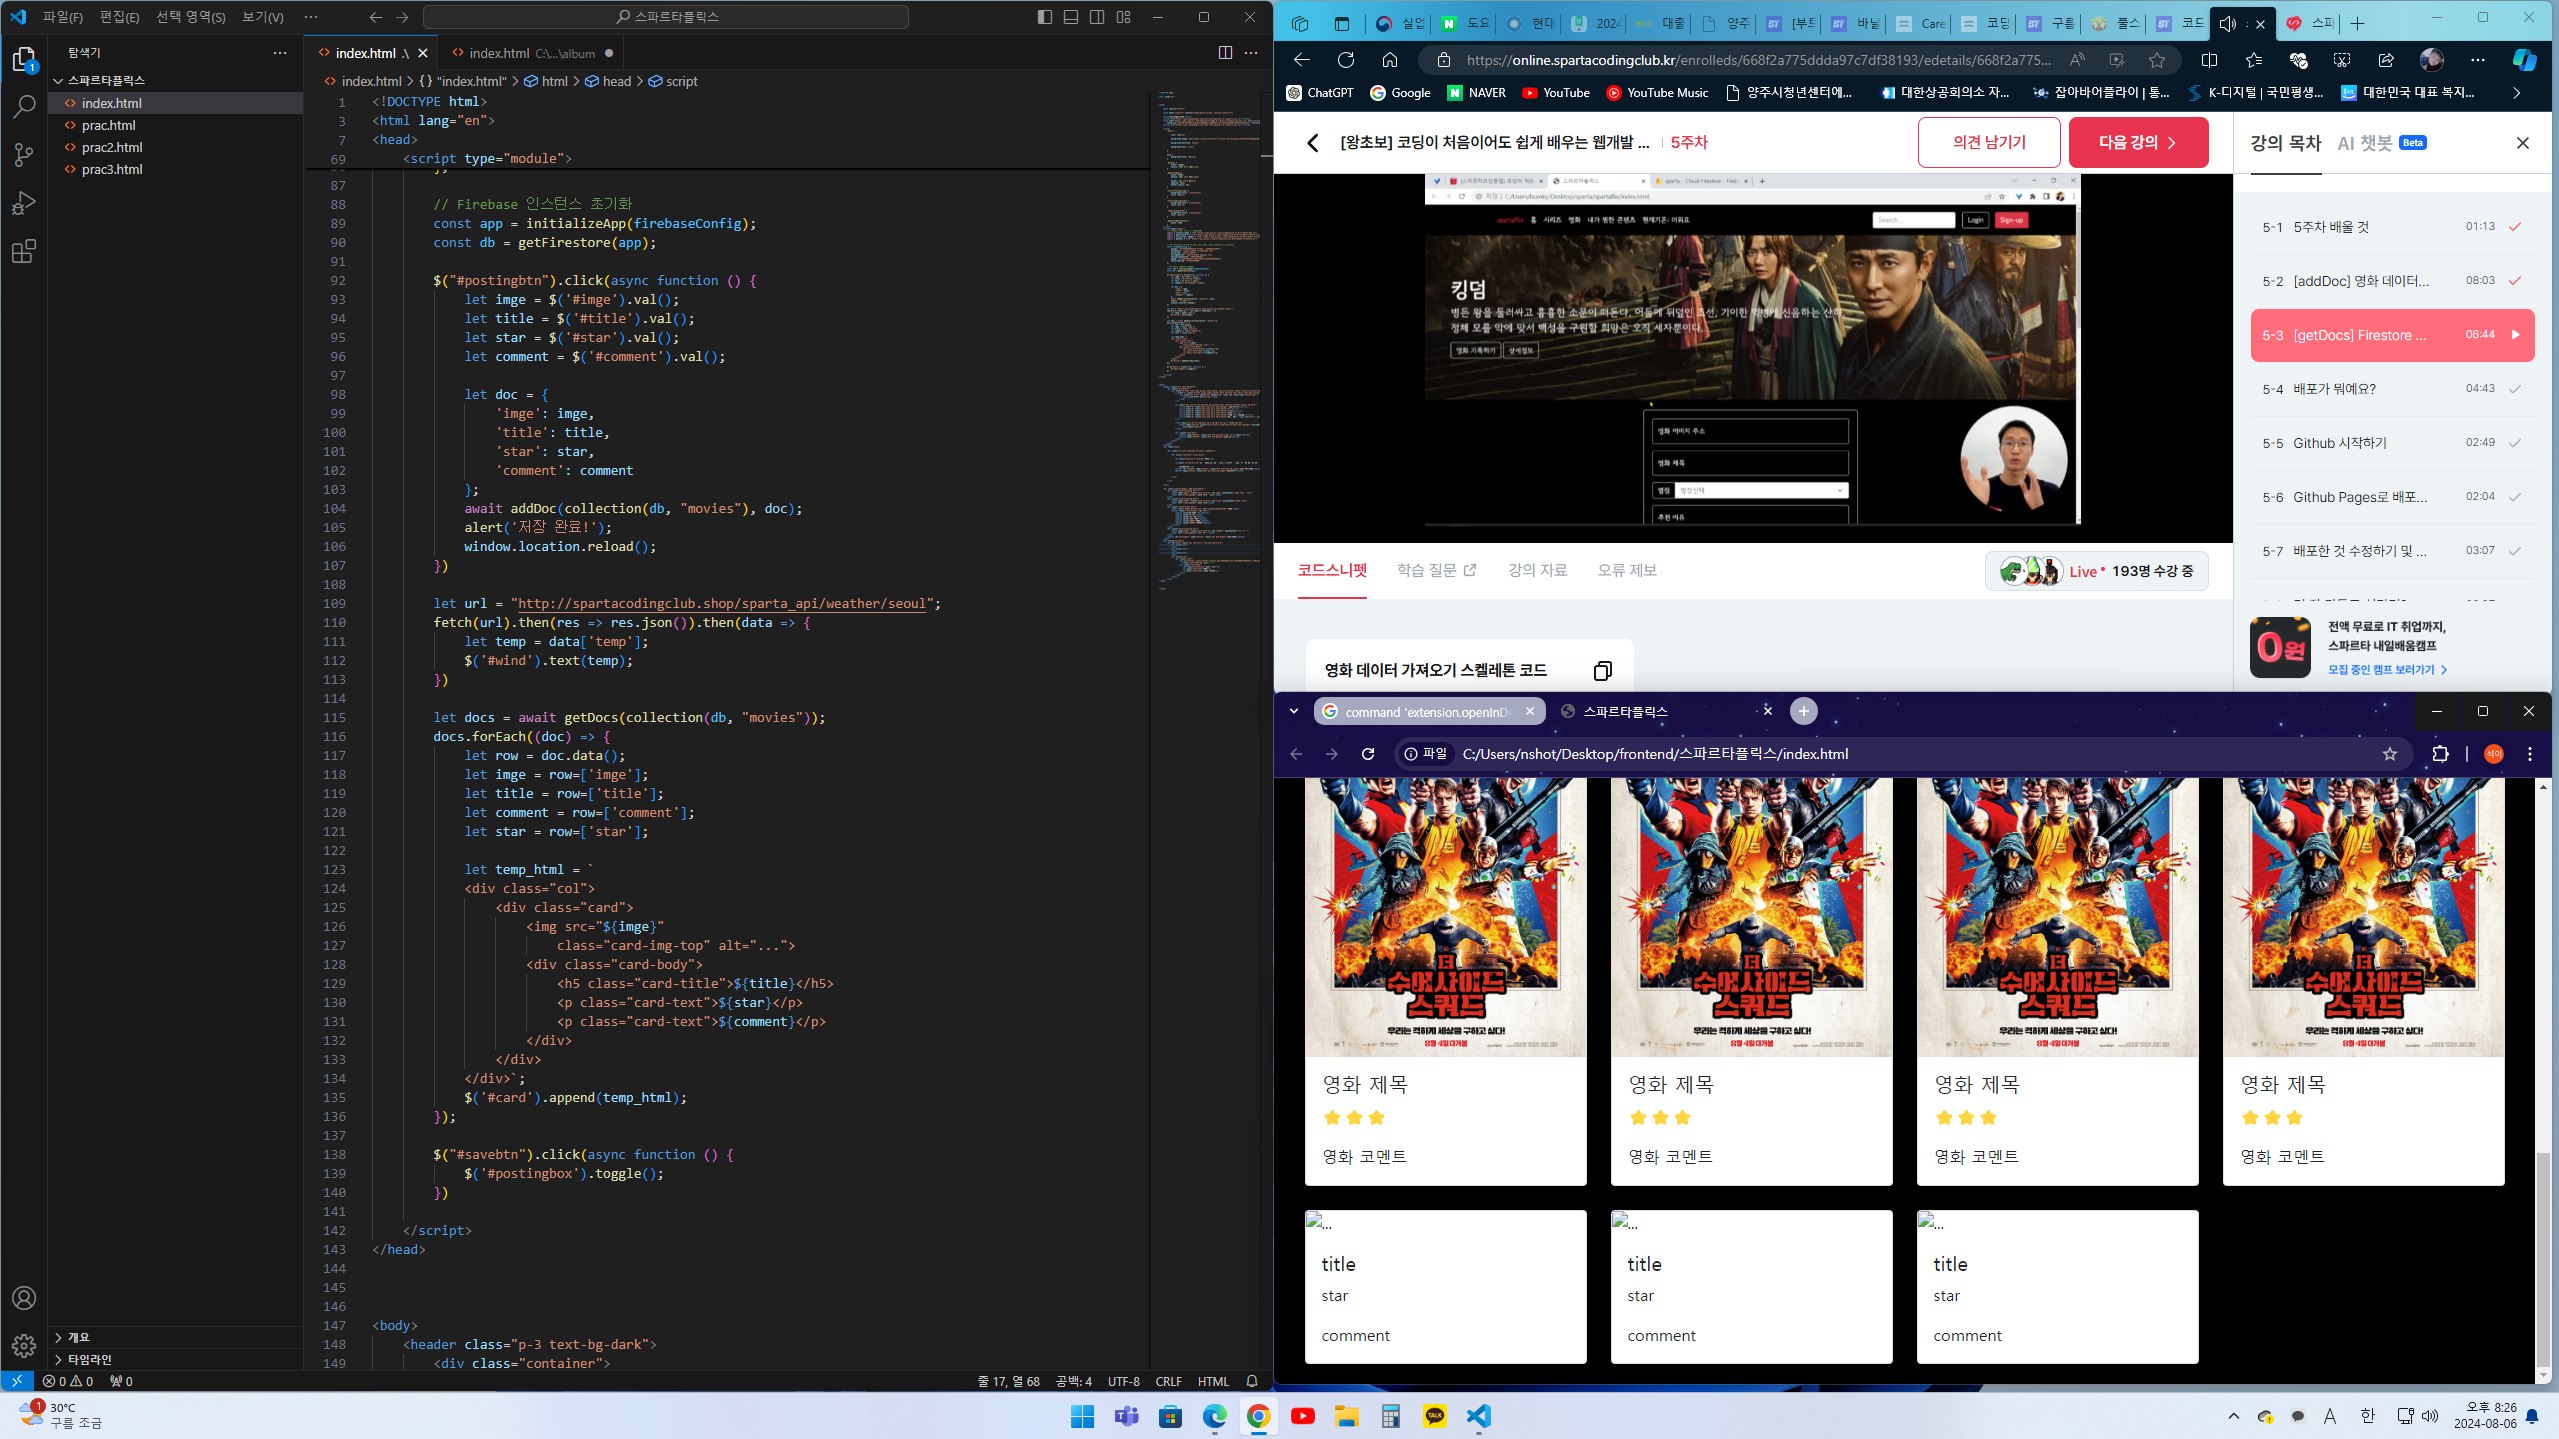This screenshot has width=2559, height=1439.
Task: Open the additional VS Code menus ellipsis
Action: coord(311,17)
